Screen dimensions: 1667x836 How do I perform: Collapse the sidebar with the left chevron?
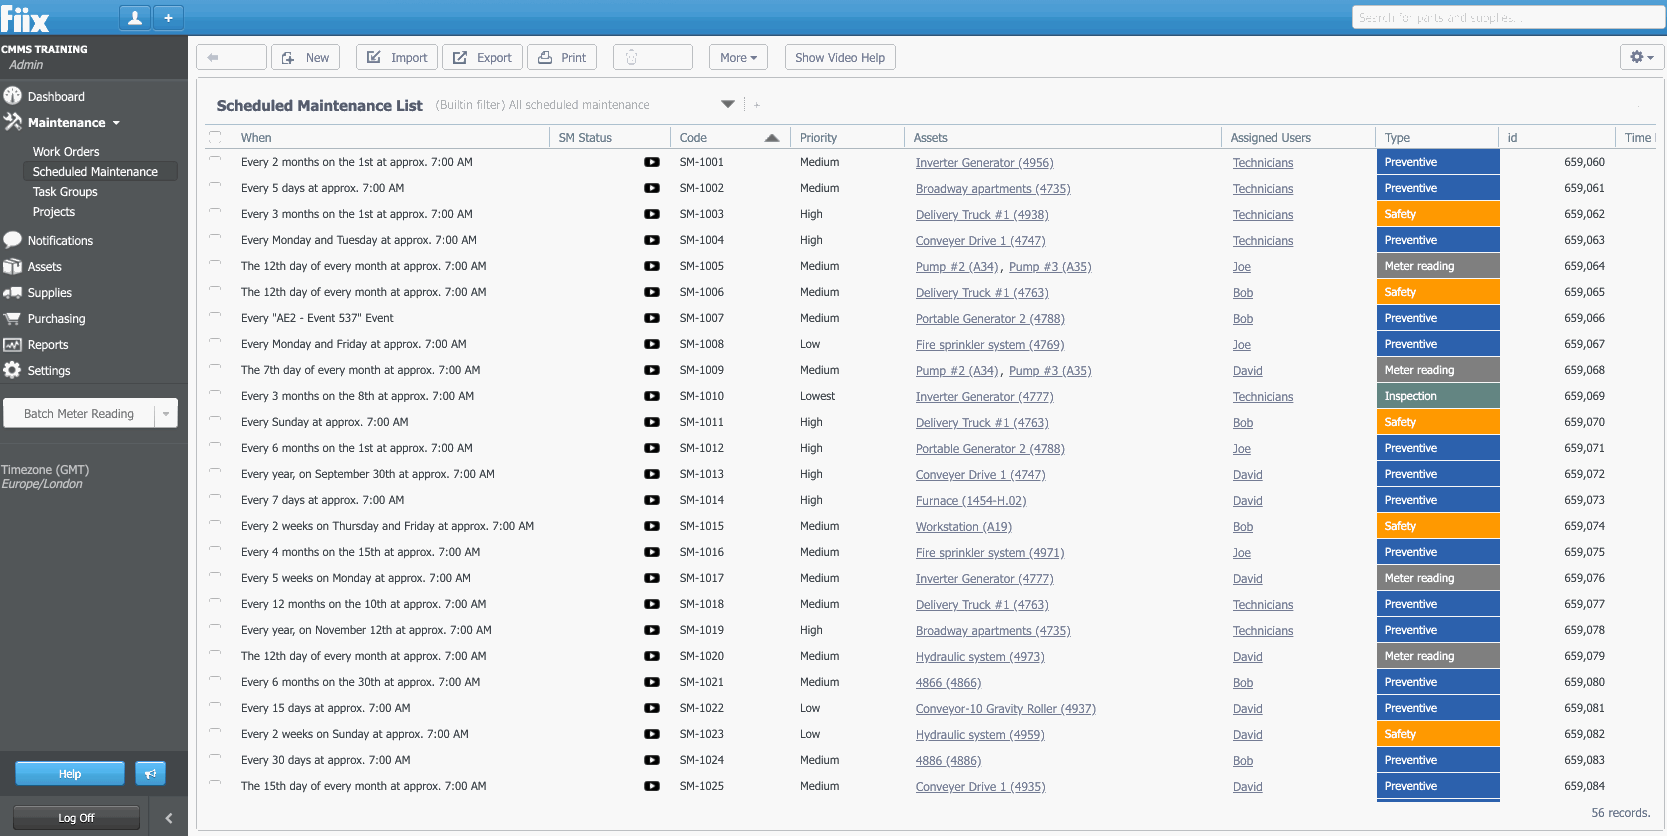[x=168, y=818]
